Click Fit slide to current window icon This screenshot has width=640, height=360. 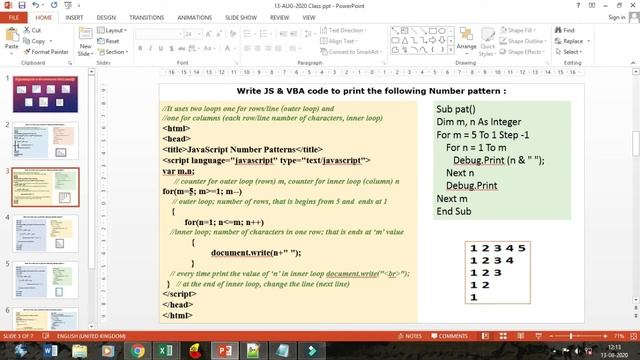click(633, 336)
